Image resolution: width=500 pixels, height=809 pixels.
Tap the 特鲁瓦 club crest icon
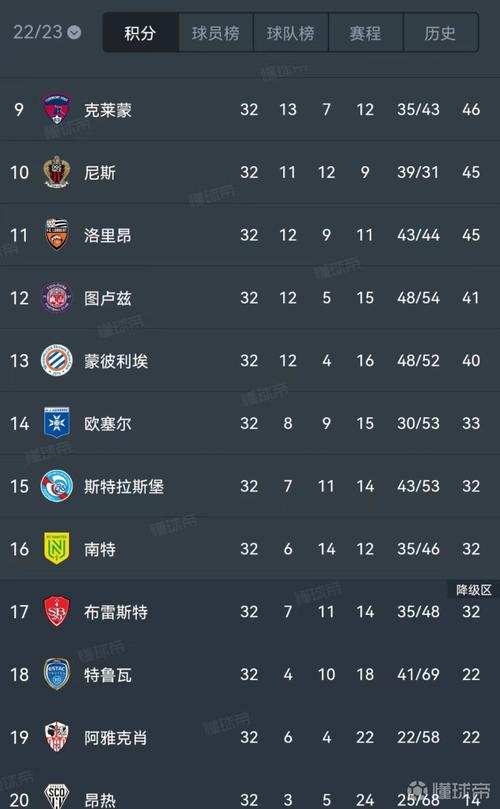pos(57,674)
